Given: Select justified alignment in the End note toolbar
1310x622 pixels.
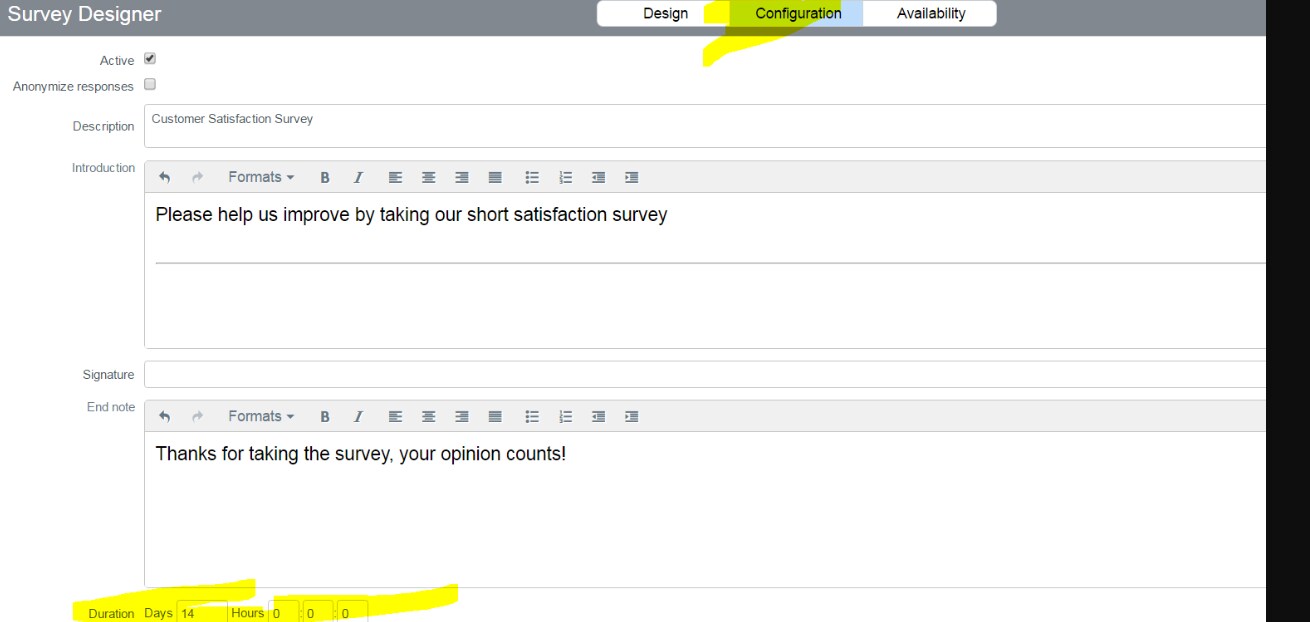Looking at the screenshot, I should point(494,416).
